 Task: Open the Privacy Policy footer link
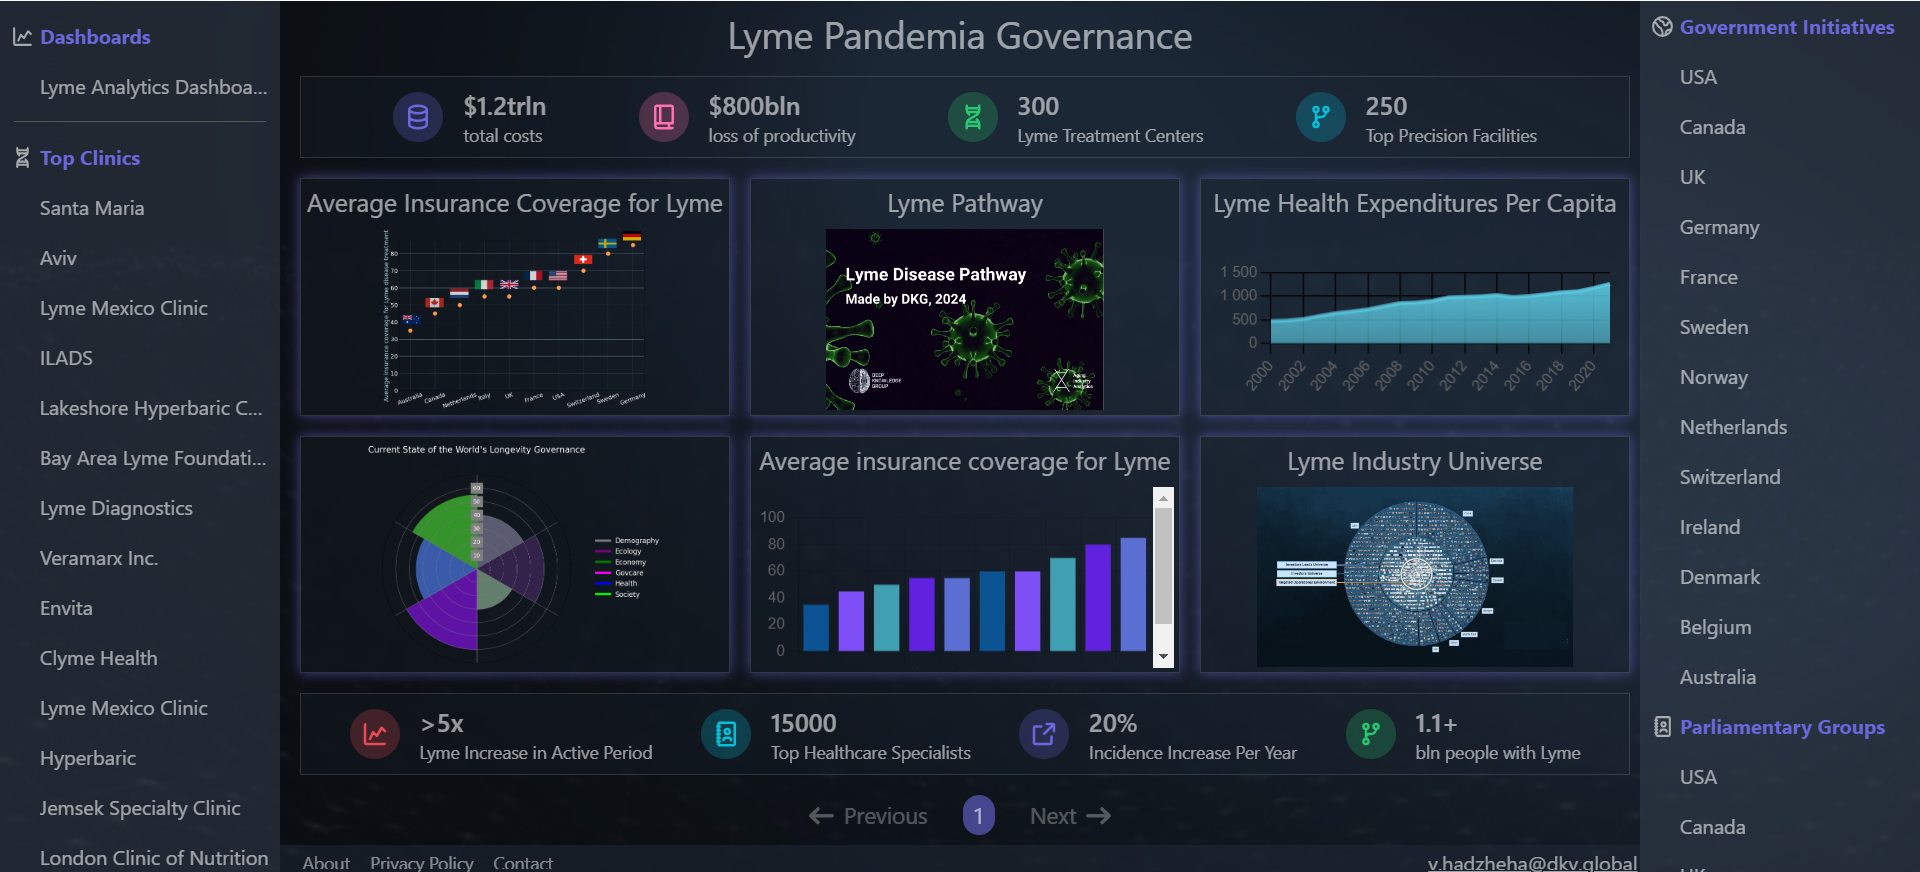pyautogui.click(x=421, y=862)
